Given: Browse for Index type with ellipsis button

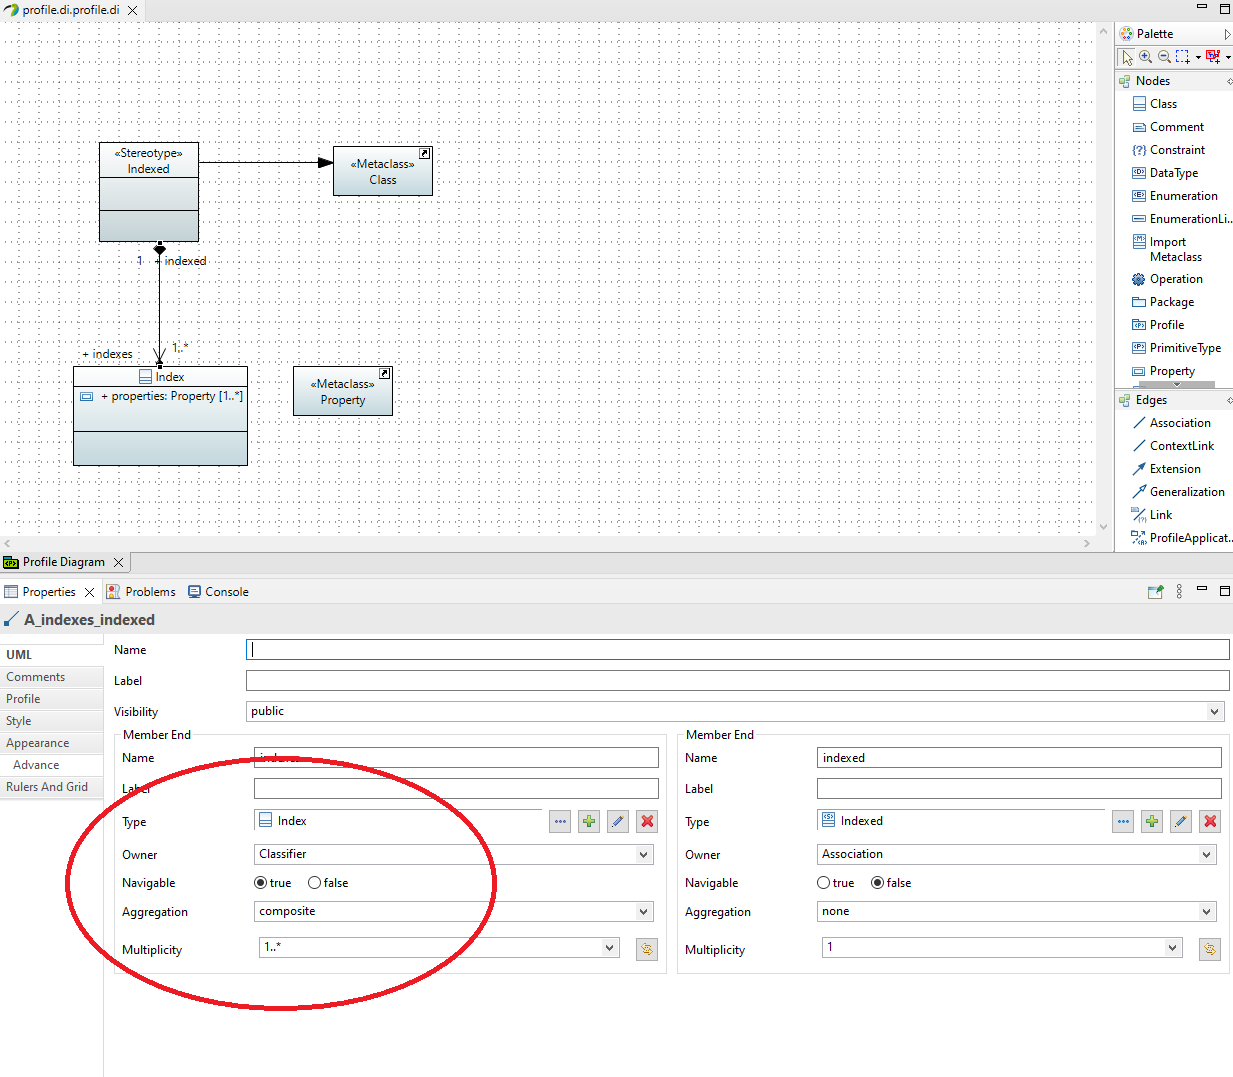Looking at the screenshot, I should pos(560,822).
